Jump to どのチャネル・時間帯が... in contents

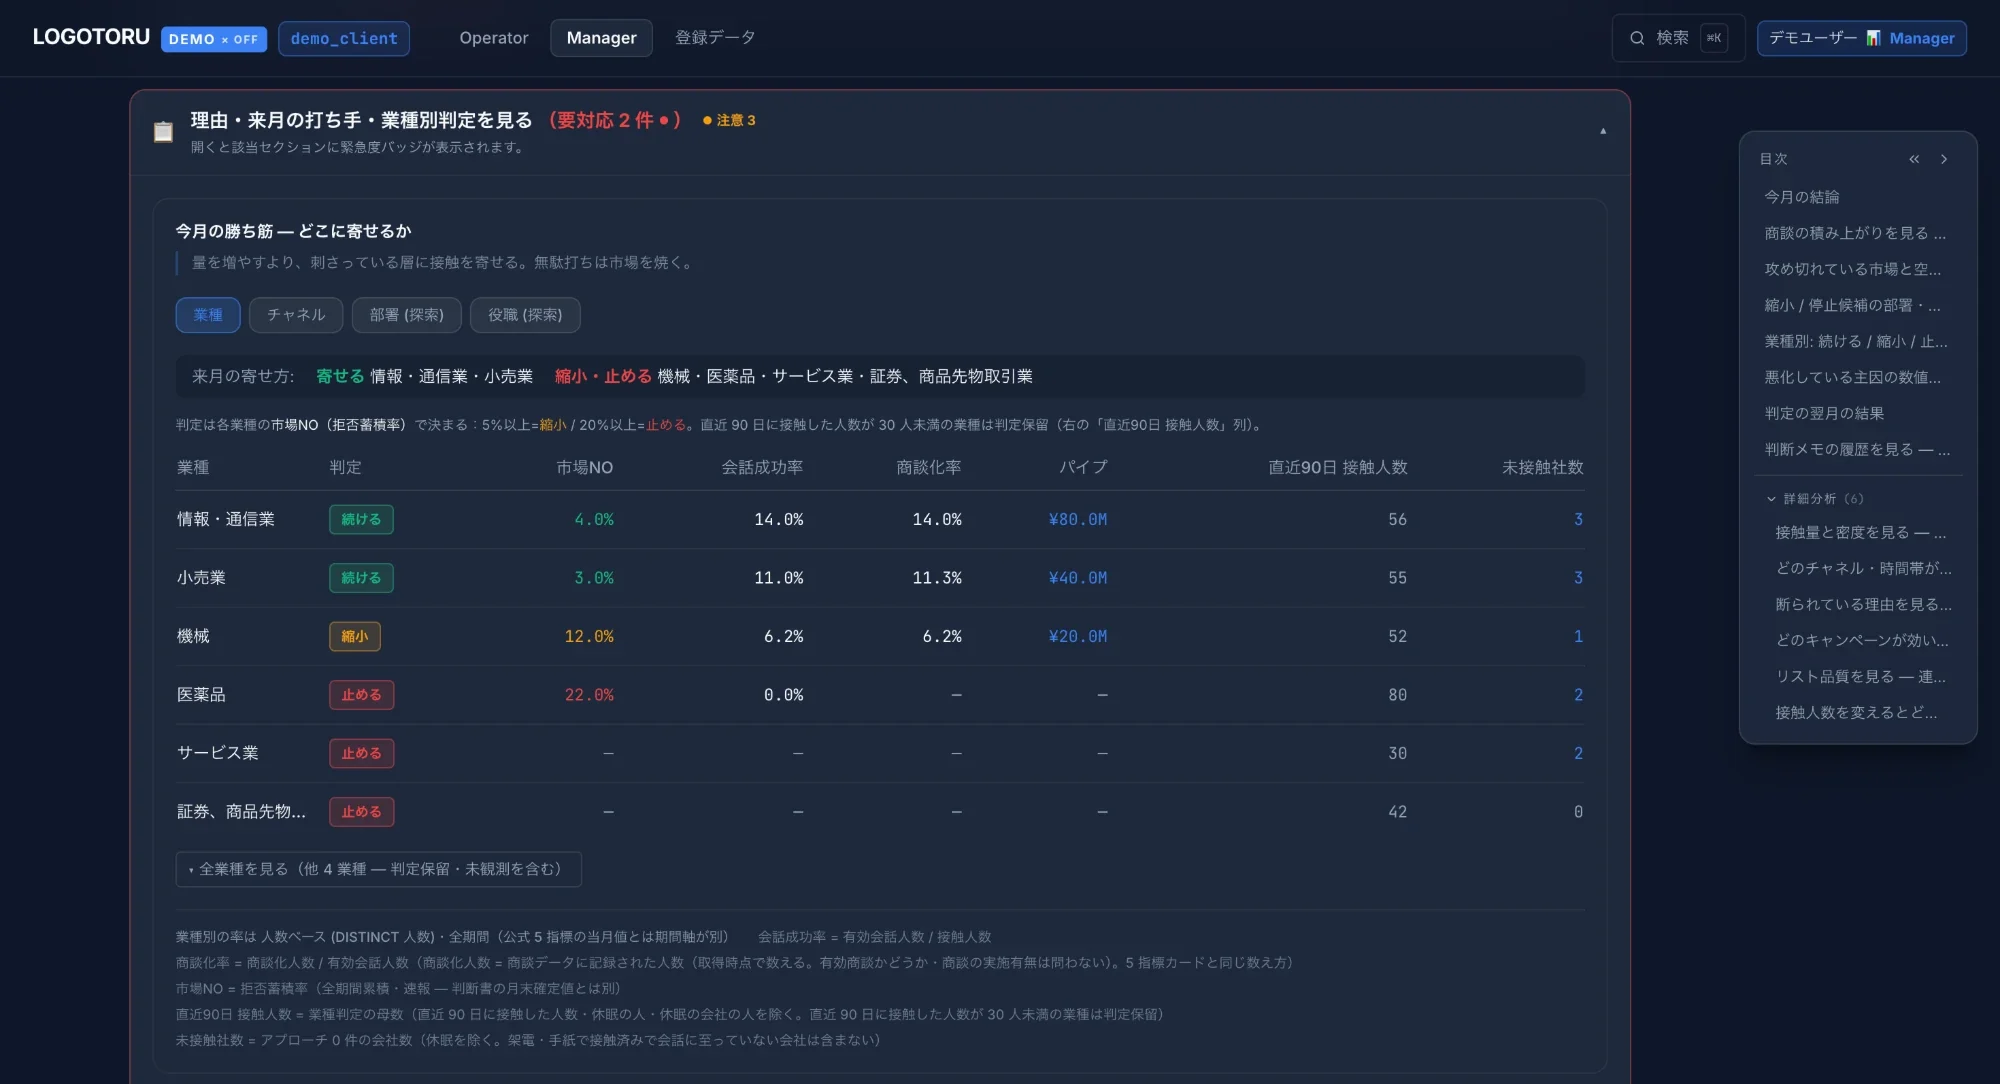pyautogui.click(x=1863, y=568)
